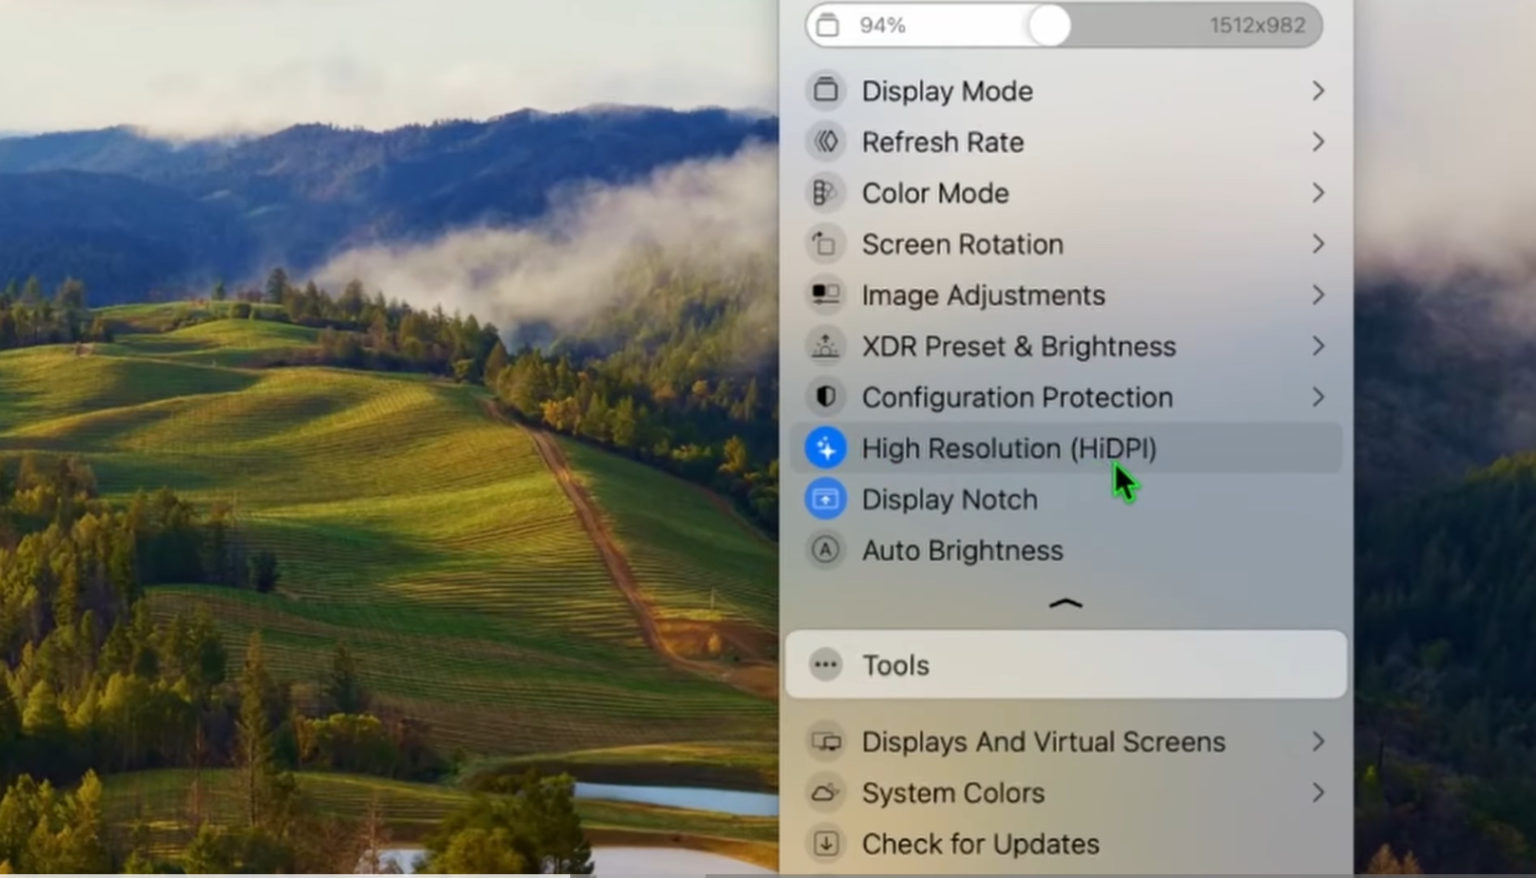Viewport: 1536px width, 878px height.
Task: Click the System Colors cloud icon
Action: (826, 792)
